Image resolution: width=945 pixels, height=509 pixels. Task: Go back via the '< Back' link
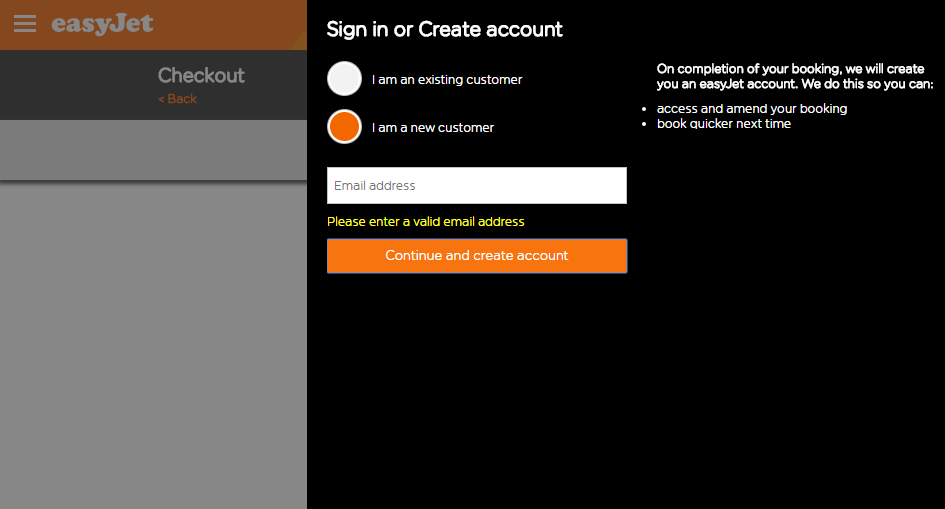coord(177,99)
